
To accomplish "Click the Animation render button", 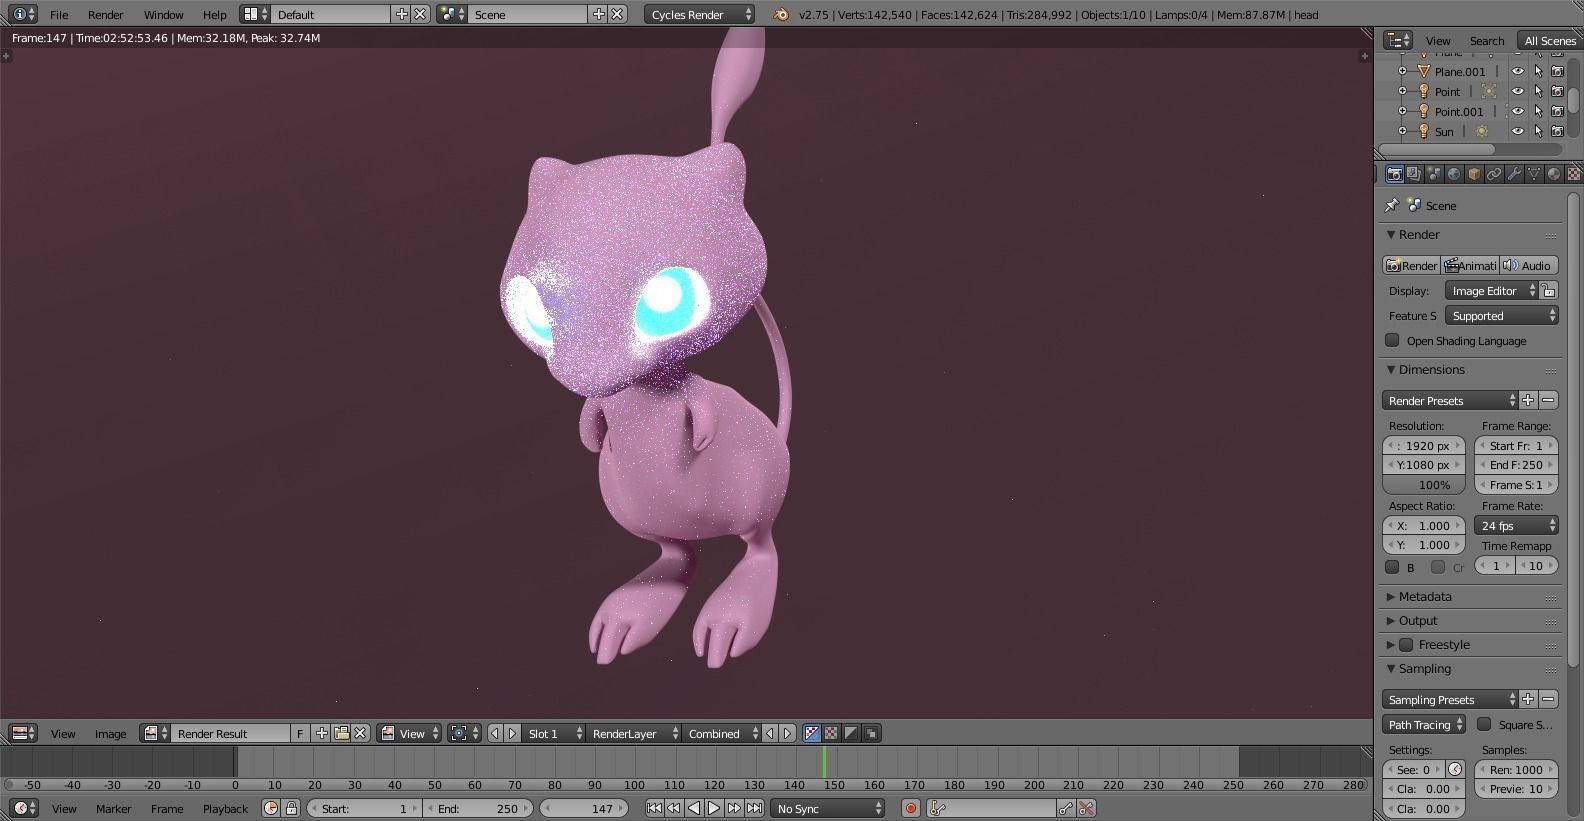I will [x=1470, y=265].
